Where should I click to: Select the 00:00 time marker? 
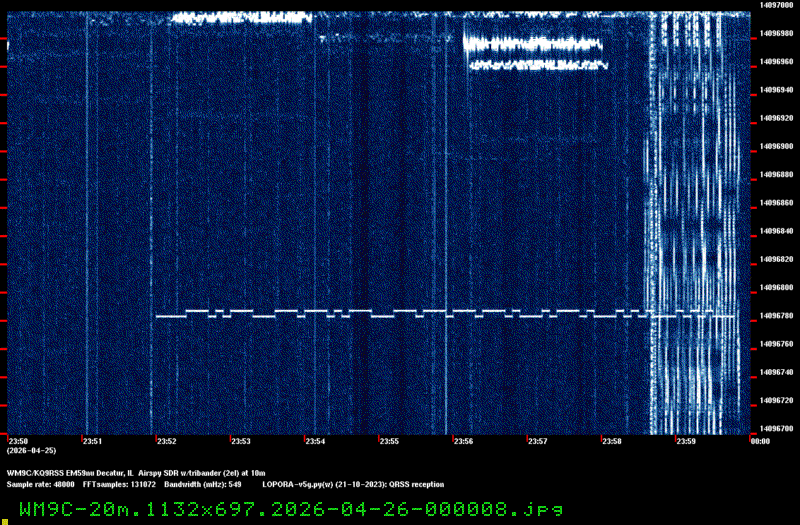pyautogui.click(x=760, y=441)
